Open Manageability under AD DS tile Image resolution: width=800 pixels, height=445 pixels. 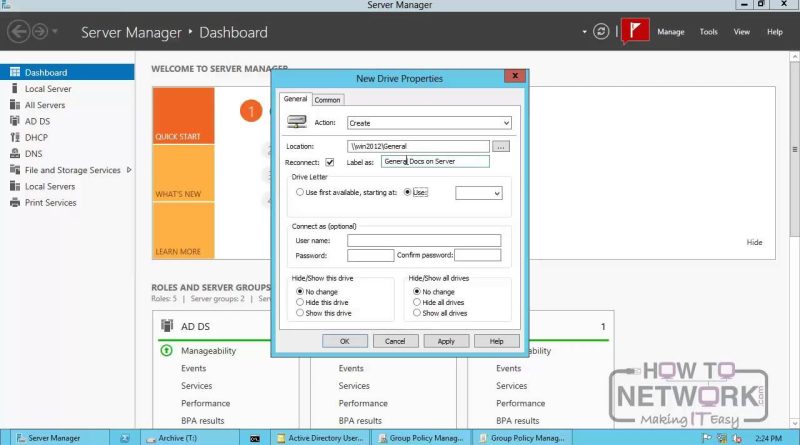point(208,351)
